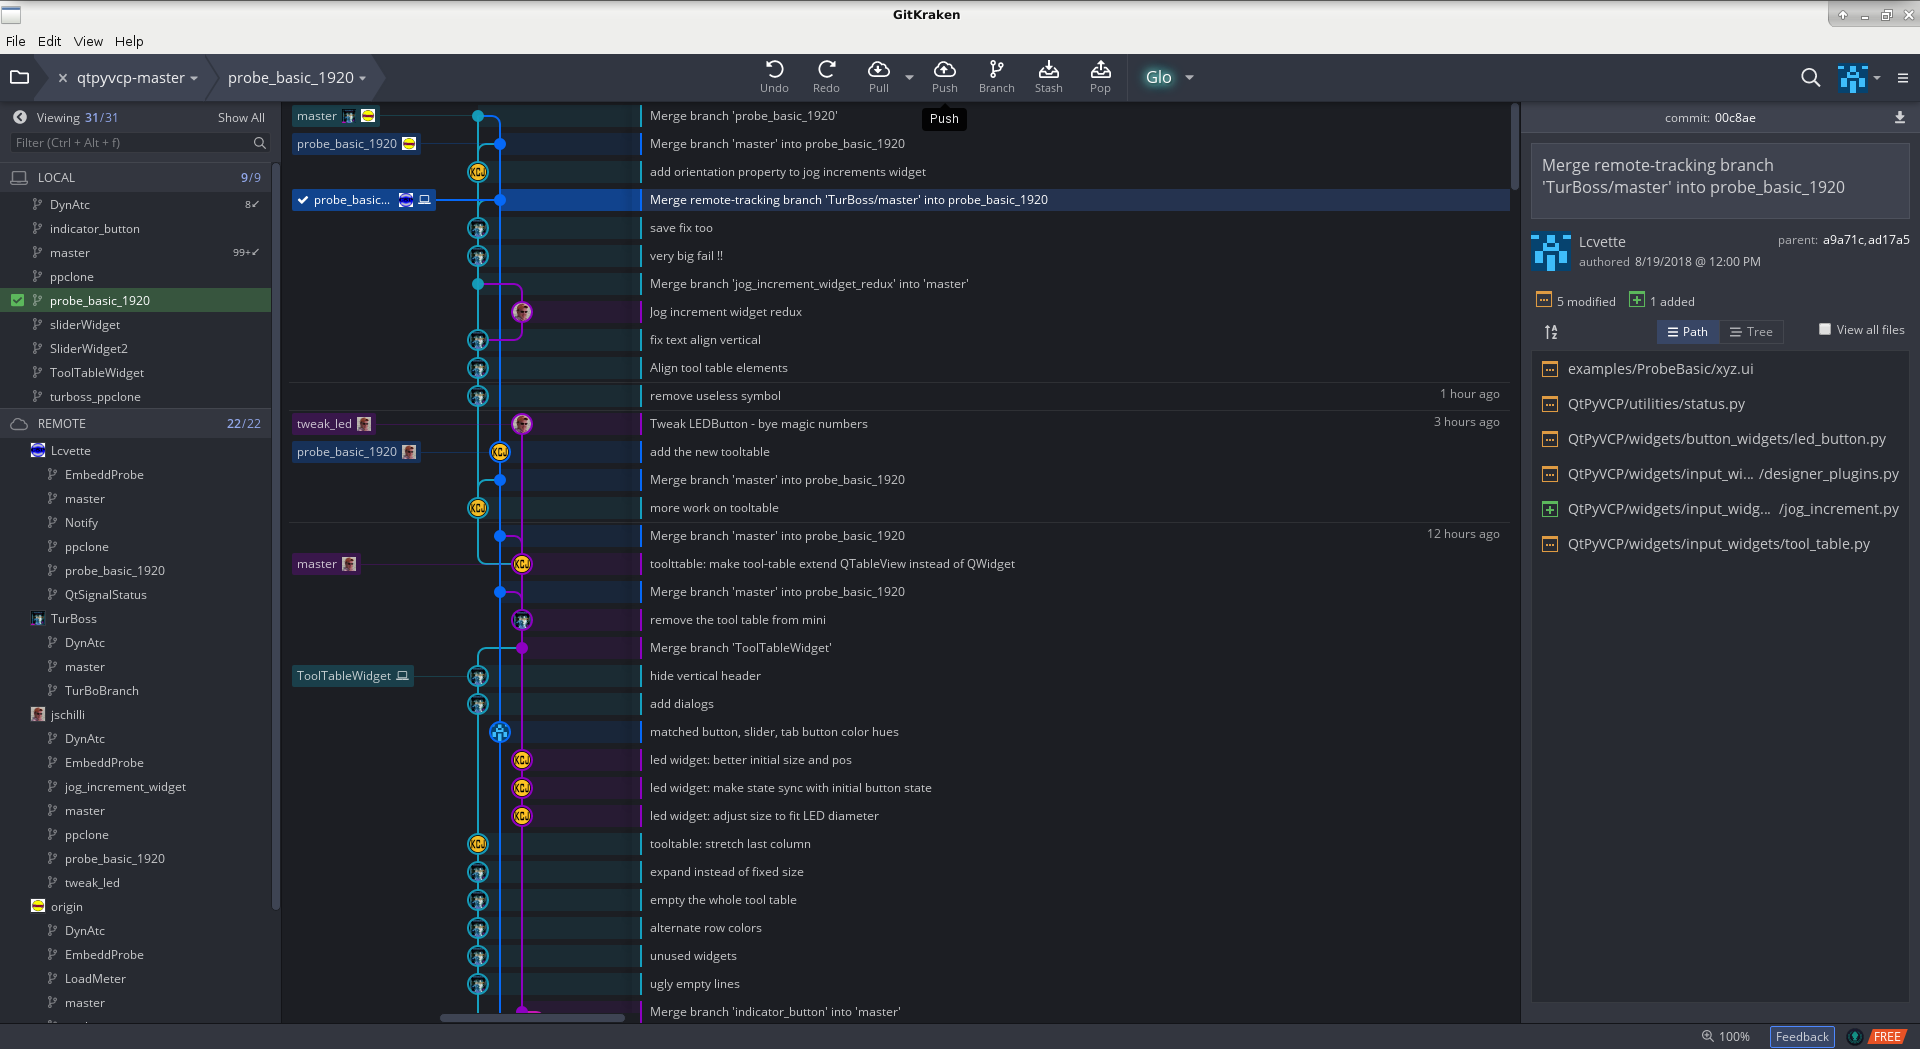This screenshot has width=1920, height=1049.
Task: Collapse the jschilli remote group
Action: [67, 715]
